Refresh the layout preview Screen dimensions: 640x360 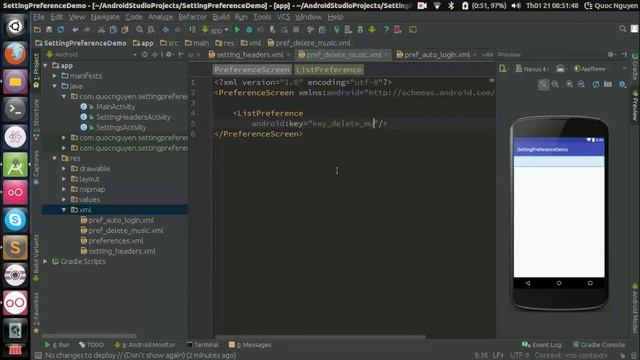596,84
